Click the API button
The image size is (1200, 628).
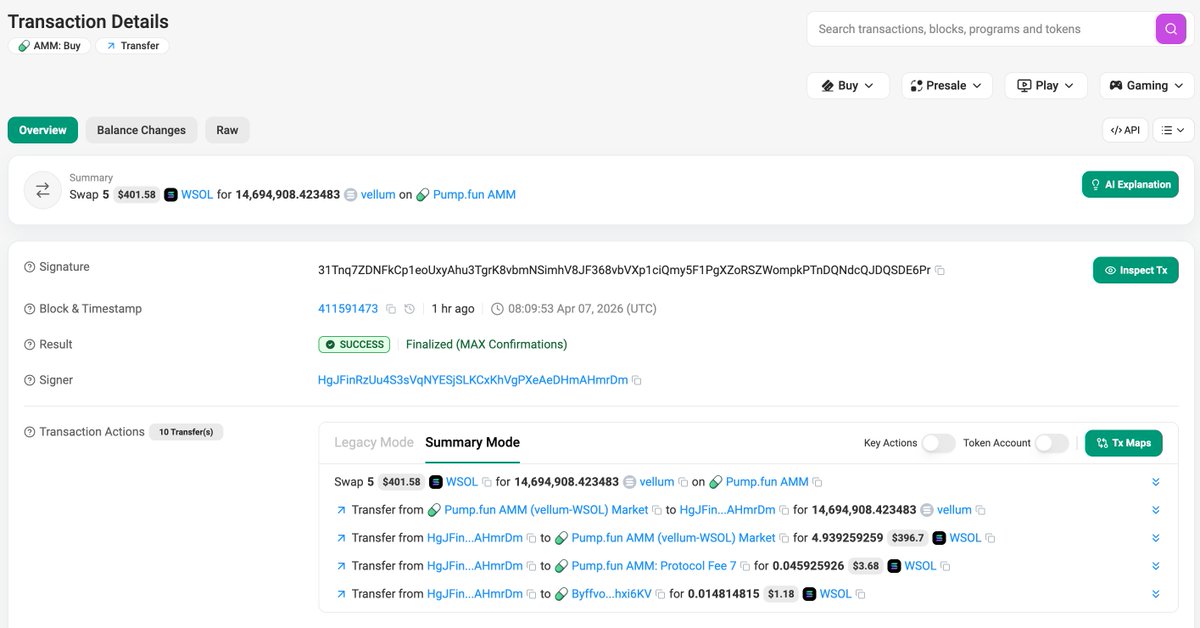pyautogui.click(x=1125, y=130)
